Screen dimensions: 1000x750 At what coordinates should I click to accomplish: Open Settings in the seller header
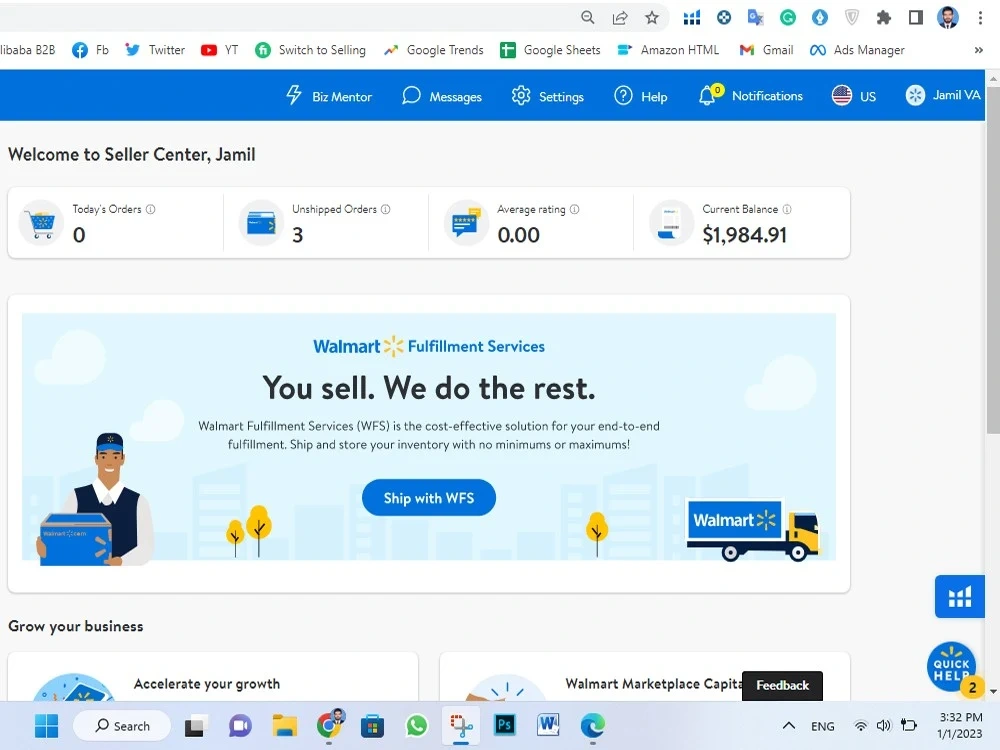(548, 96)
